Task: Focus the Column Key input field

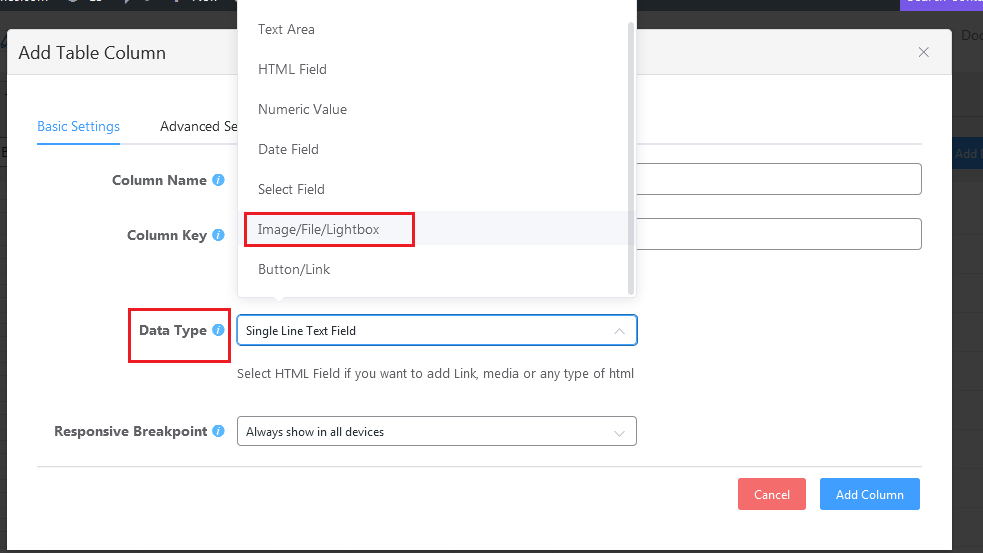Action: click(780, 234)
